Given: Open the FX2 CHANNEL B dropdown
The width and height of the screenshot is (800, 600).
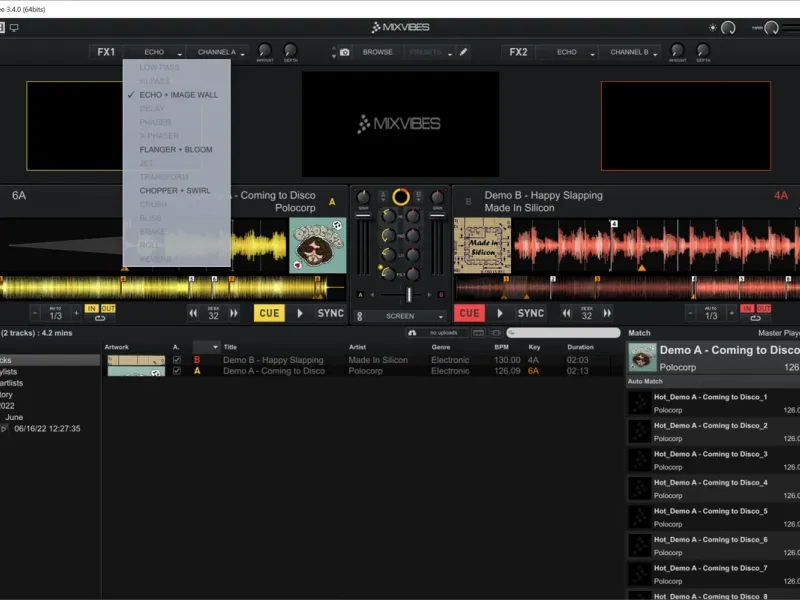Looking at the screenshot, I should coord(630,52).
